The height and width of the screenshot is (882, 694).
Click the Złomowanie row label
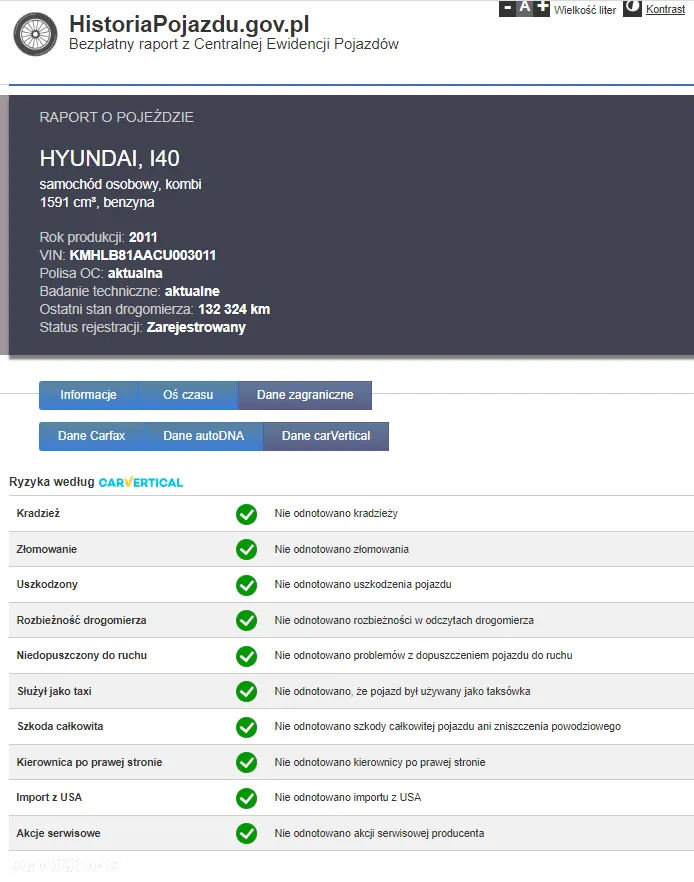47,549
